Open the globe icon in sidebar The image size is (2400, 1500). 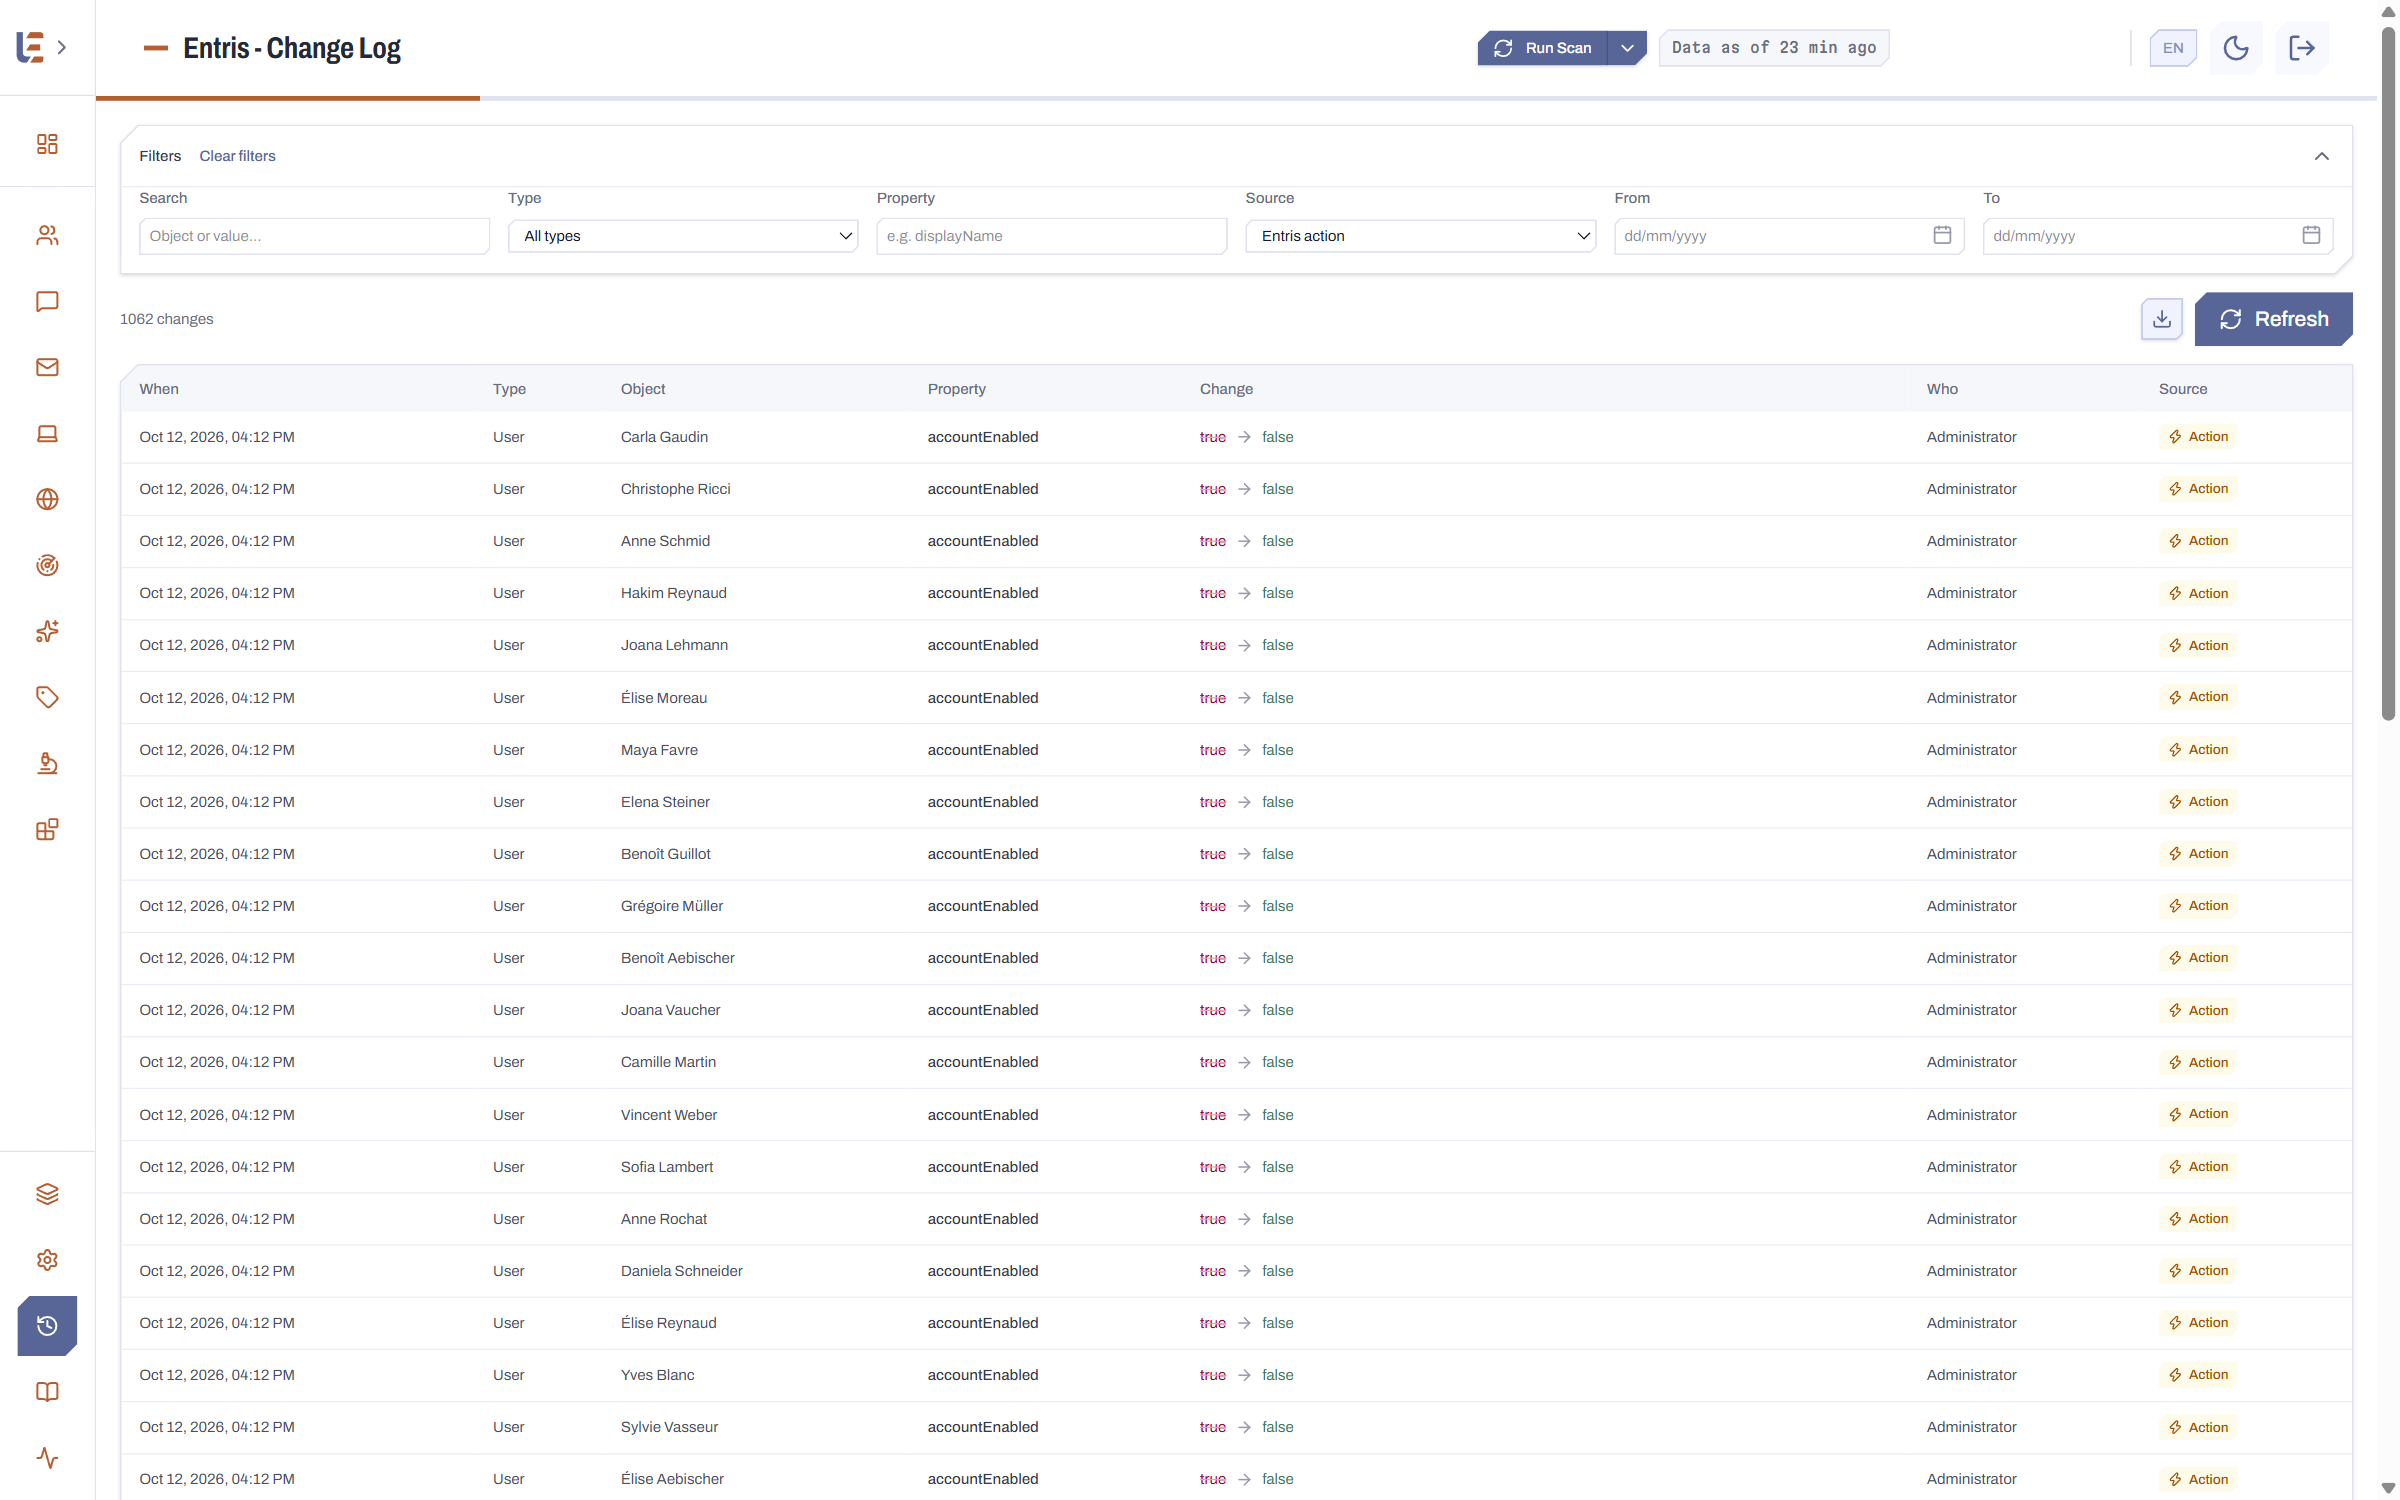[x=47, y=499]
